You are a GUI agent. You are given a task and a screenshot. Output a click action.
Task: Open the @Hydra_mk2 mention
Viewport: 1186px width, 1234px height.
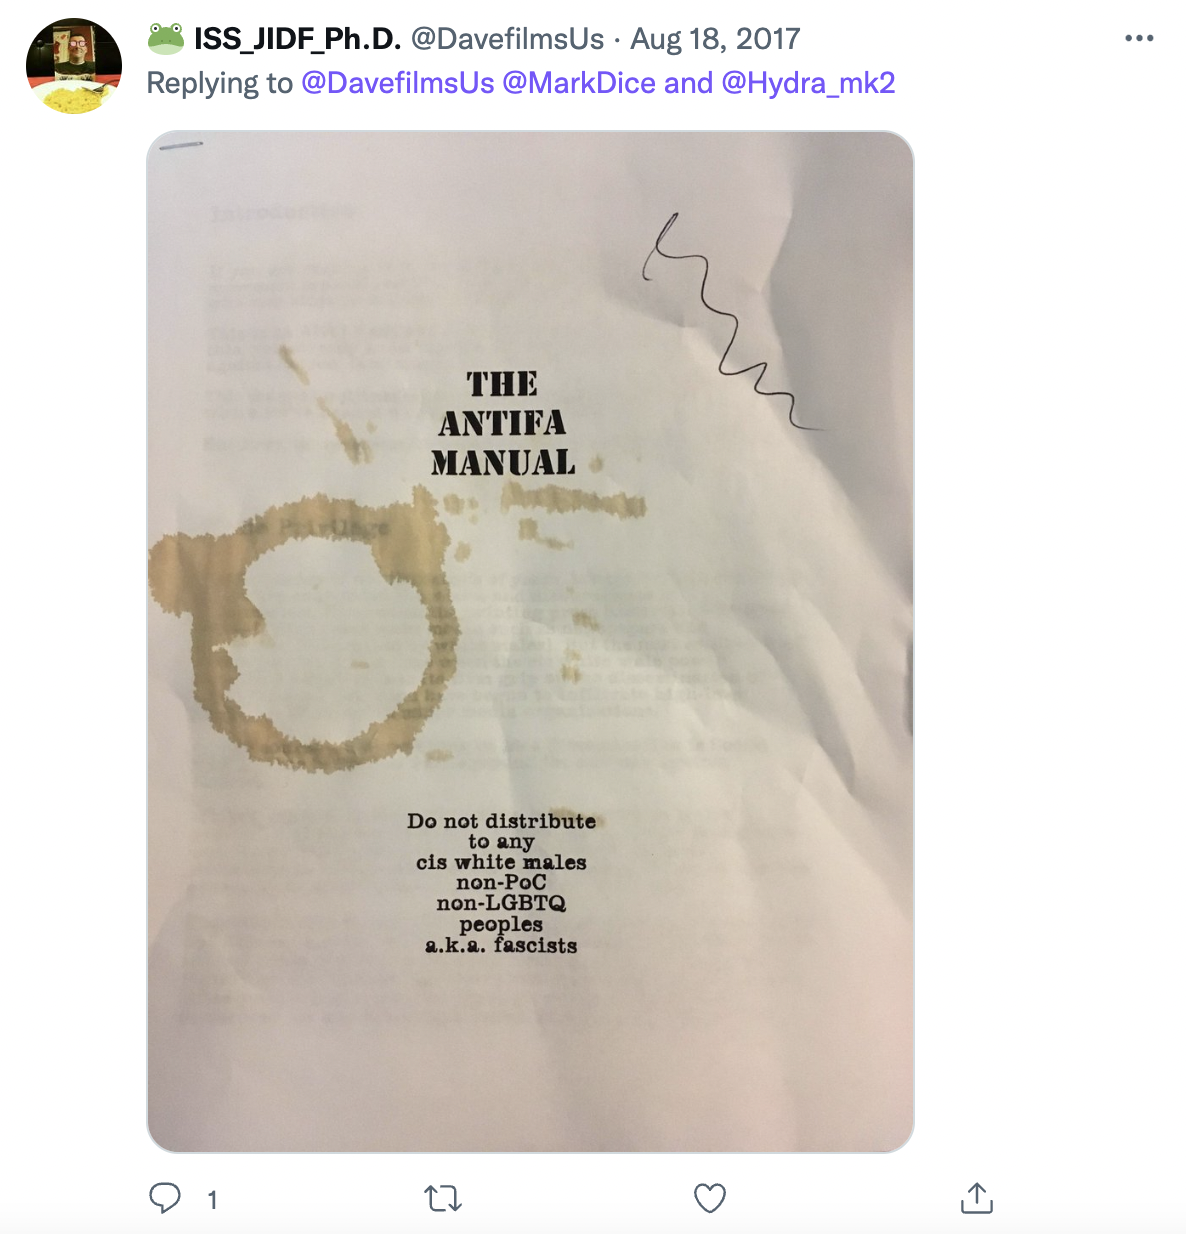pyautogui.click(x=808, y=83)
